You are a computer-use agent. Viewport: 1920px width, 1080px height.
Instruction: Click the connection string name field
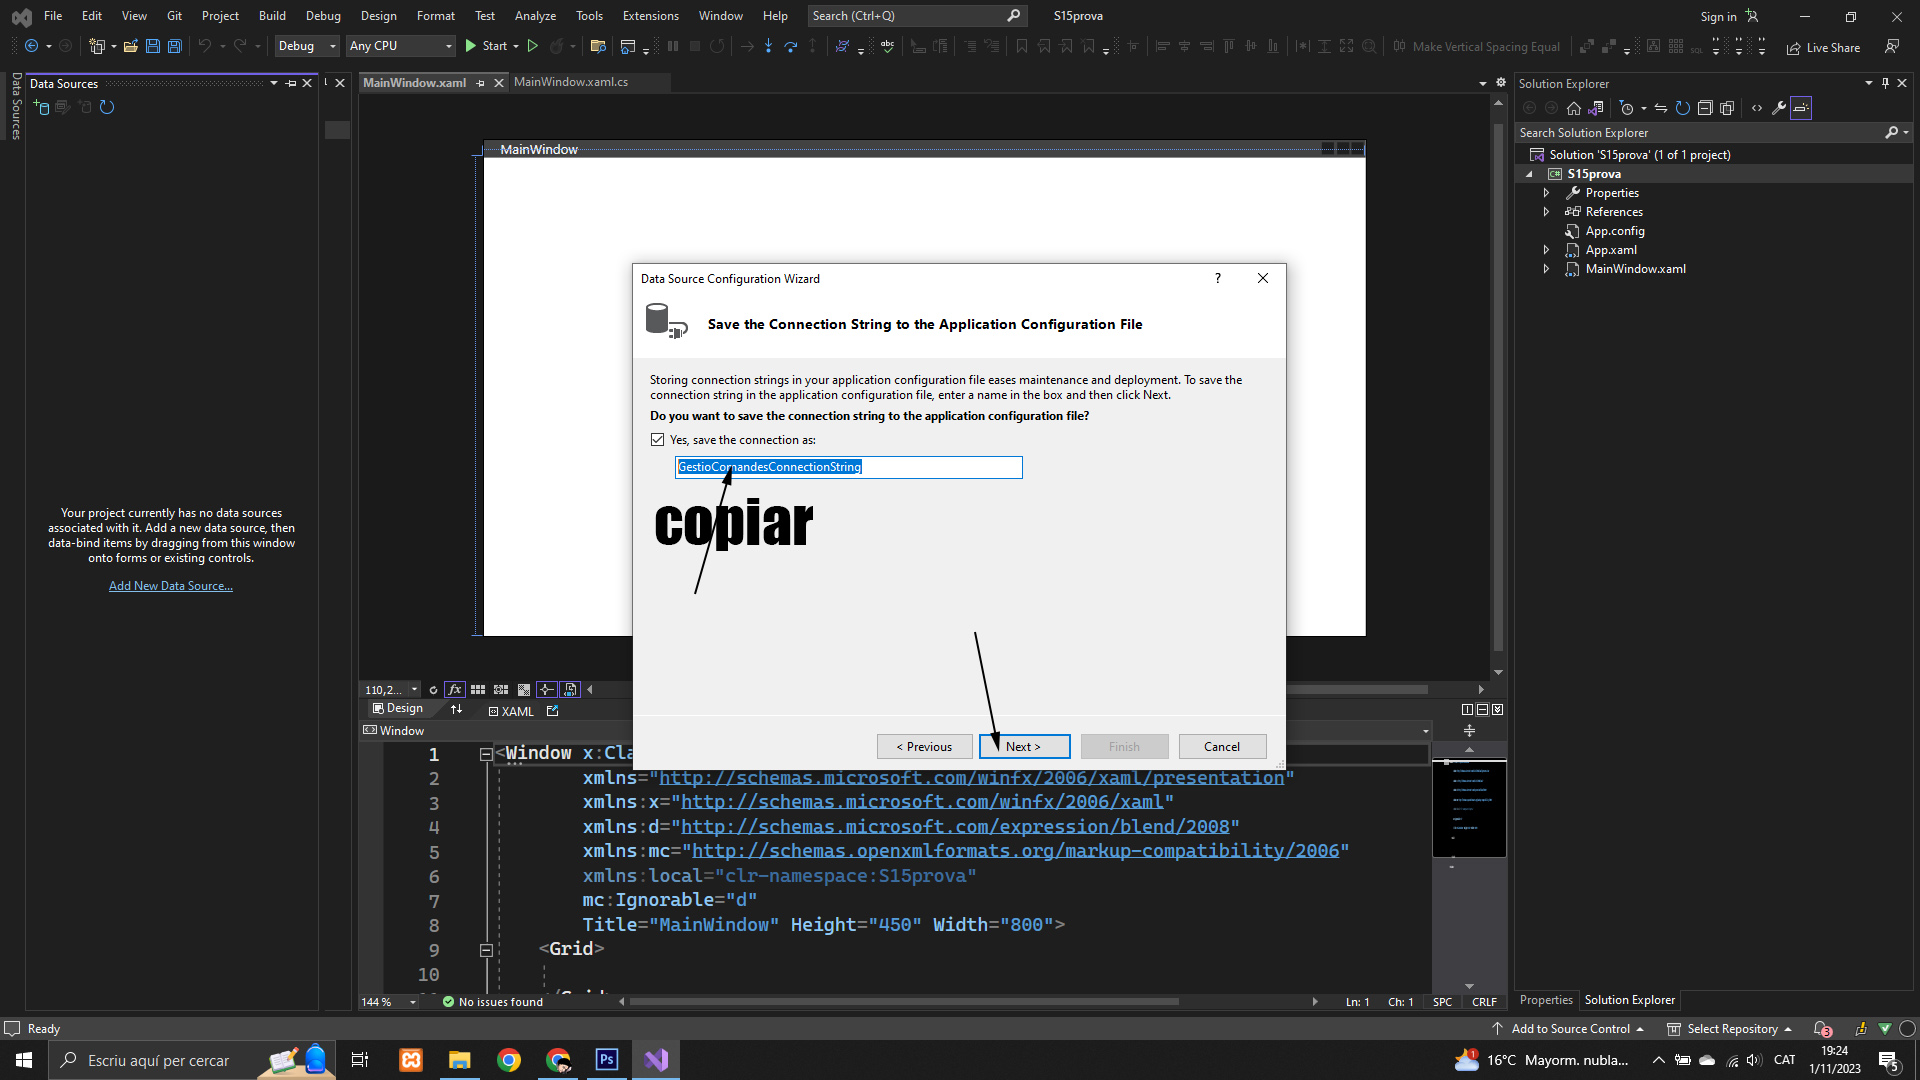pyautogui.click(x=848, y=467)
